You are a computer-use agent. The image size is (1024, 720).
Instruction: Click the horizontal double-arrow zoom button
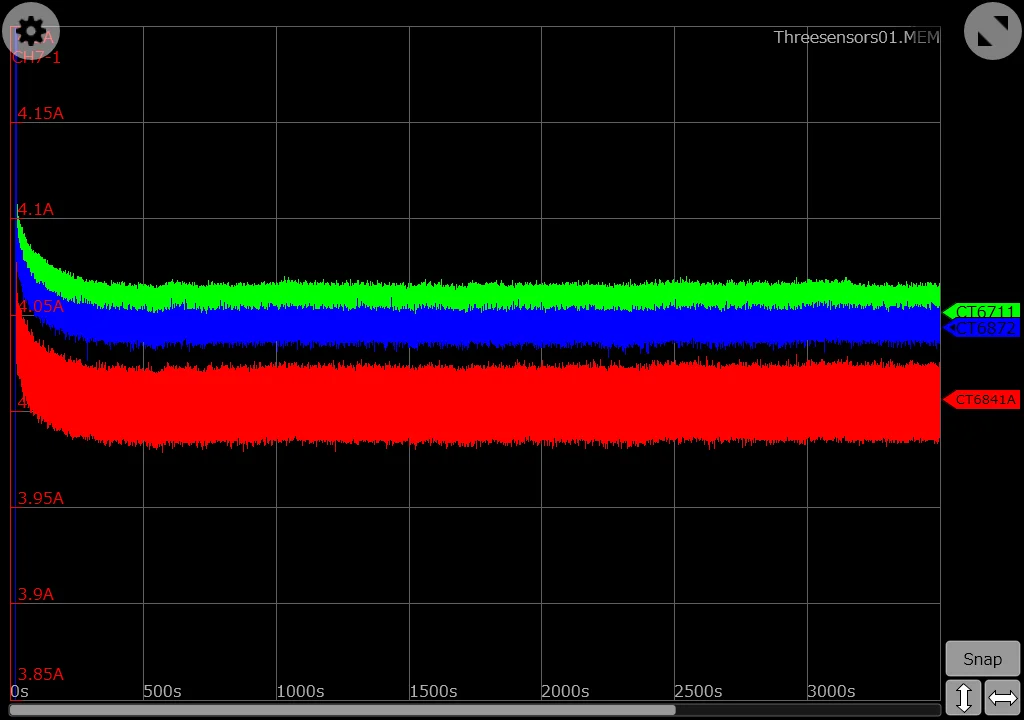(1002, 697)
